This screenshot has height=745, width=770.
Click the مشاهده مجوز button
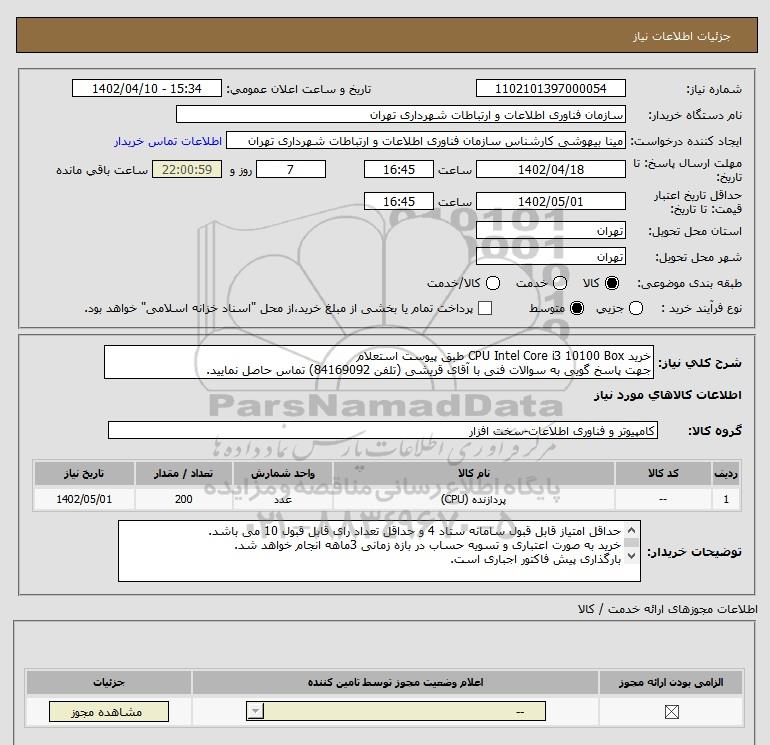(x=109, y=712)
